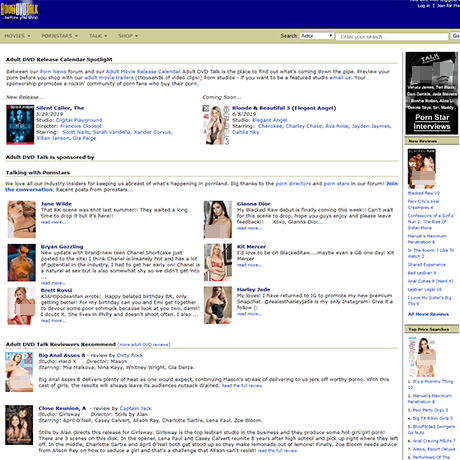This screenshot has width=460, height=460.
Task: Open the MOVIES dropdown menu
Action: tap(17, 36)
